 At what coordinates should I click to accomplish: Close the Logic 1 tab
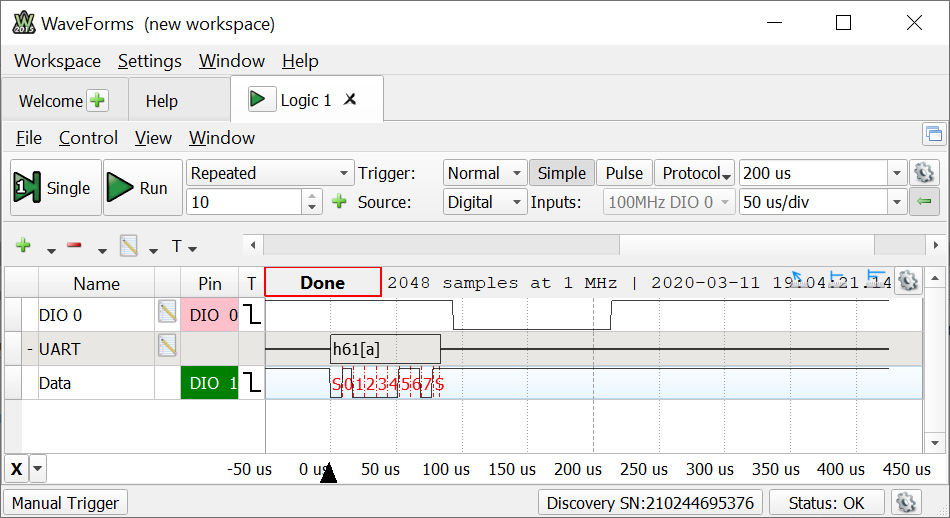350,99
